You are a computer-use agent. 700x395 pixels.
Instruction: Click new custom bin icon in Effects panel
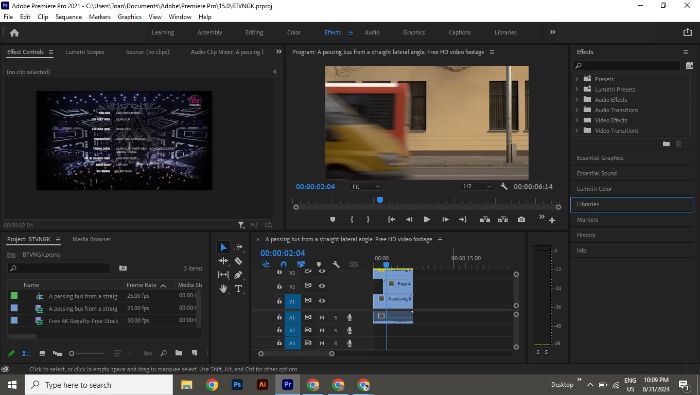click(666, 144)
